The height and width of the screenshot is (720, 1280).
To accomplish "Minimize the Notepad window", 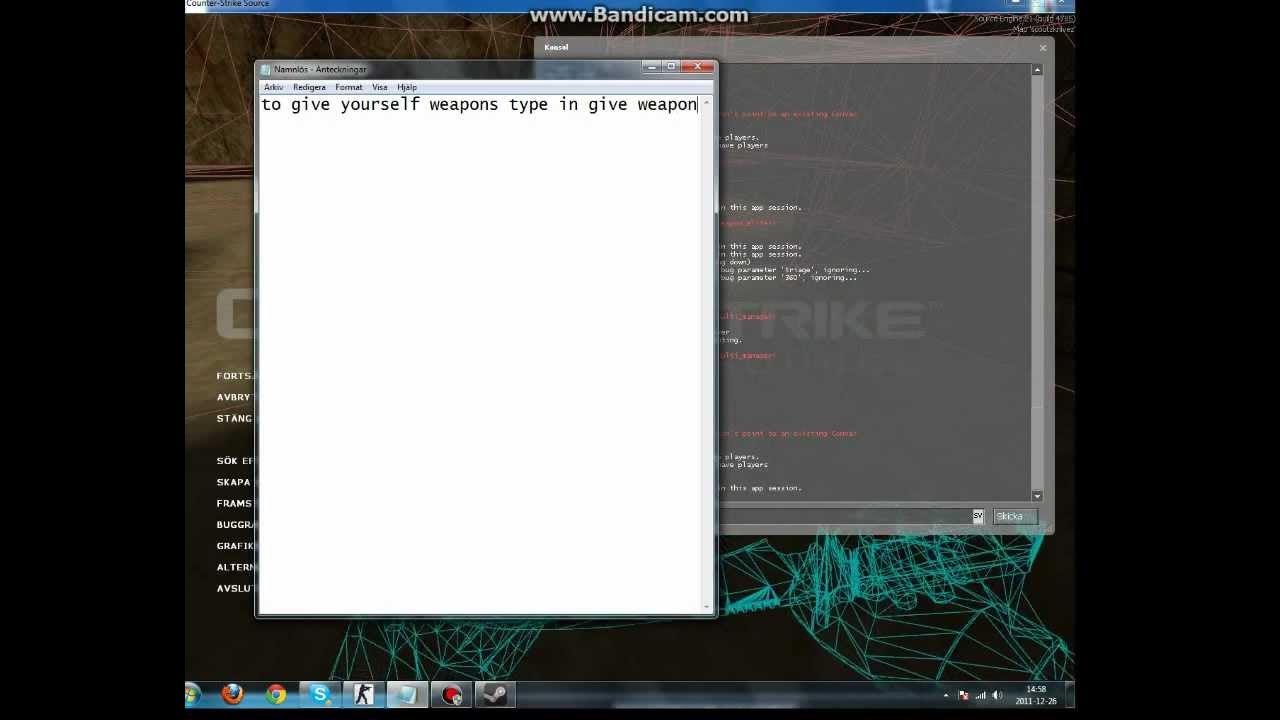I will coord(652,67).
